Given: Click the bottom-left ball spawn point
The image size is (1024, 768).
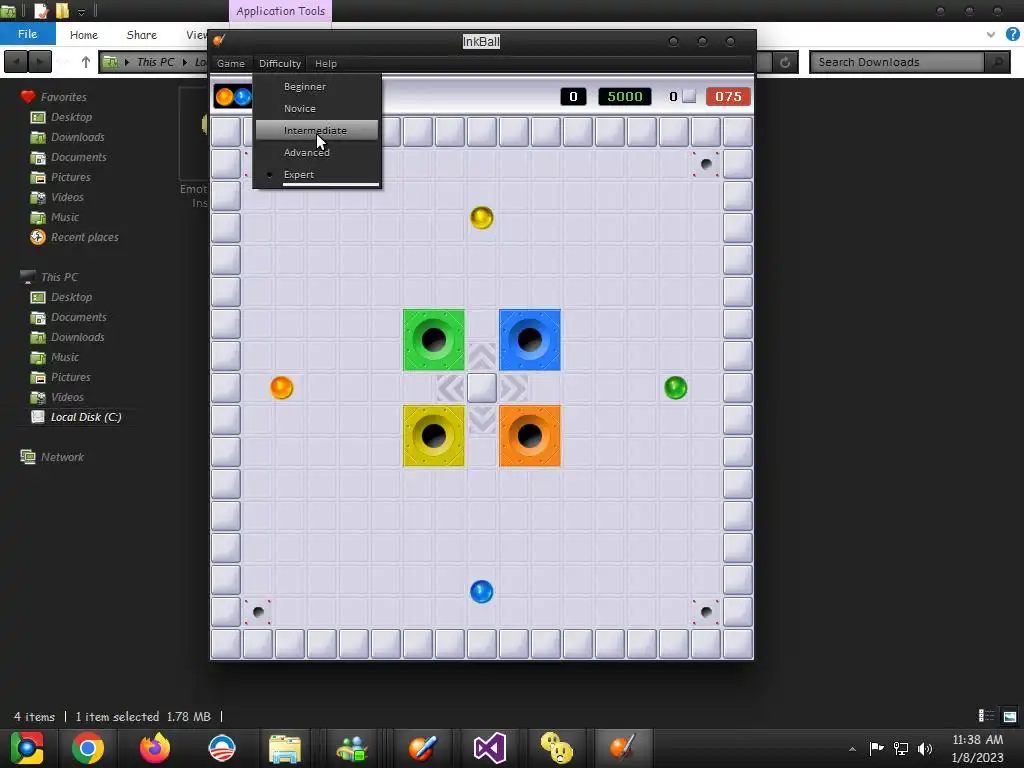Looking at the screenshot, I should 258,612.
